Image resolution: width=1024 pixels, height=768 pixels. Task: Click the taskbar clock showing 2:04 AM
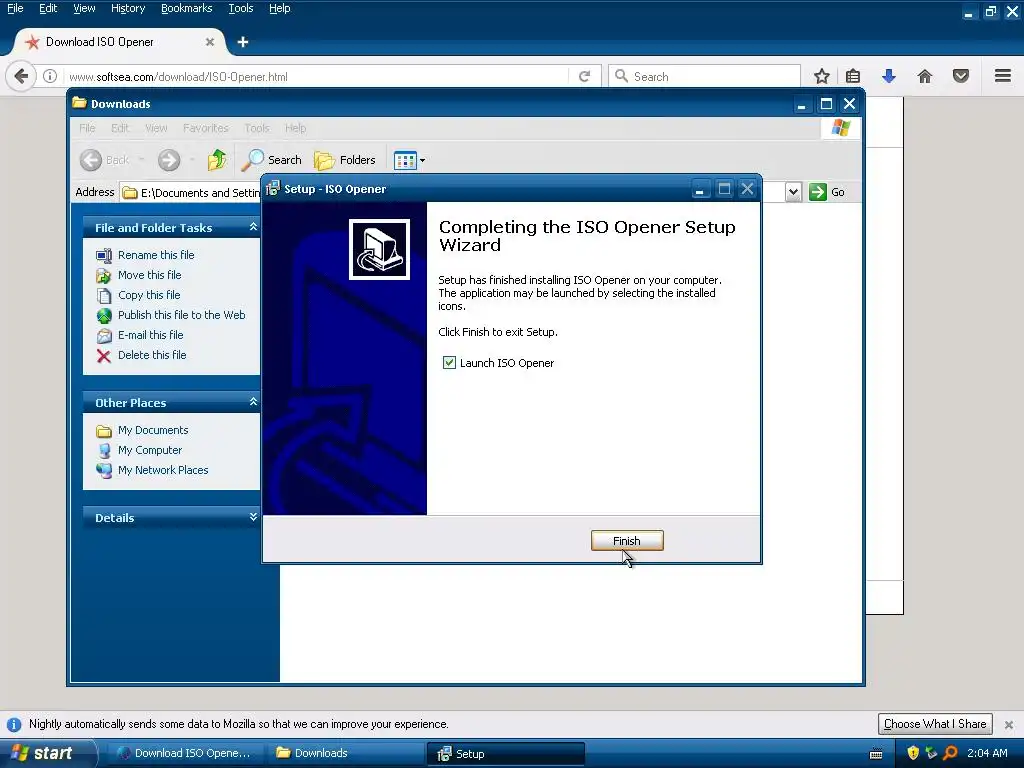coord(987,753)
